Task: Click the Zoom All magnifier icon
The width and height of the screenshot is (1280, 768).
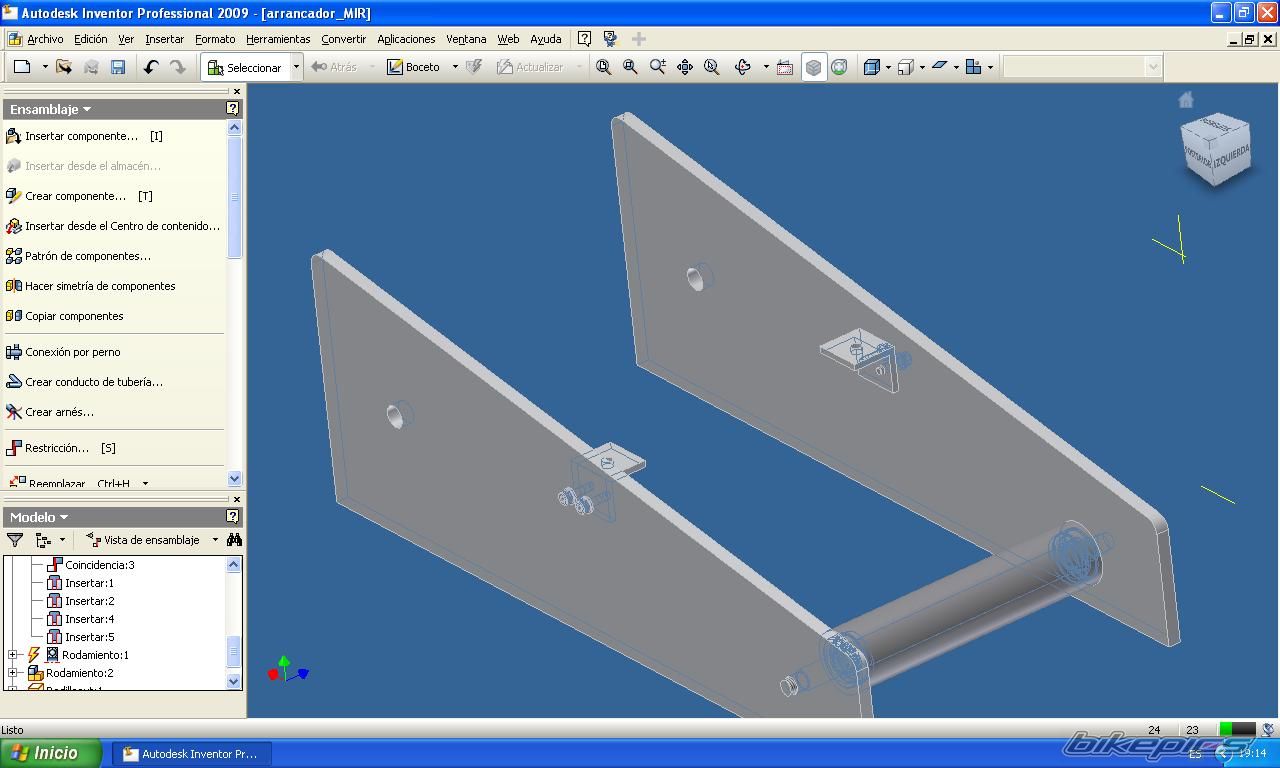Action: tap(604, 67)
